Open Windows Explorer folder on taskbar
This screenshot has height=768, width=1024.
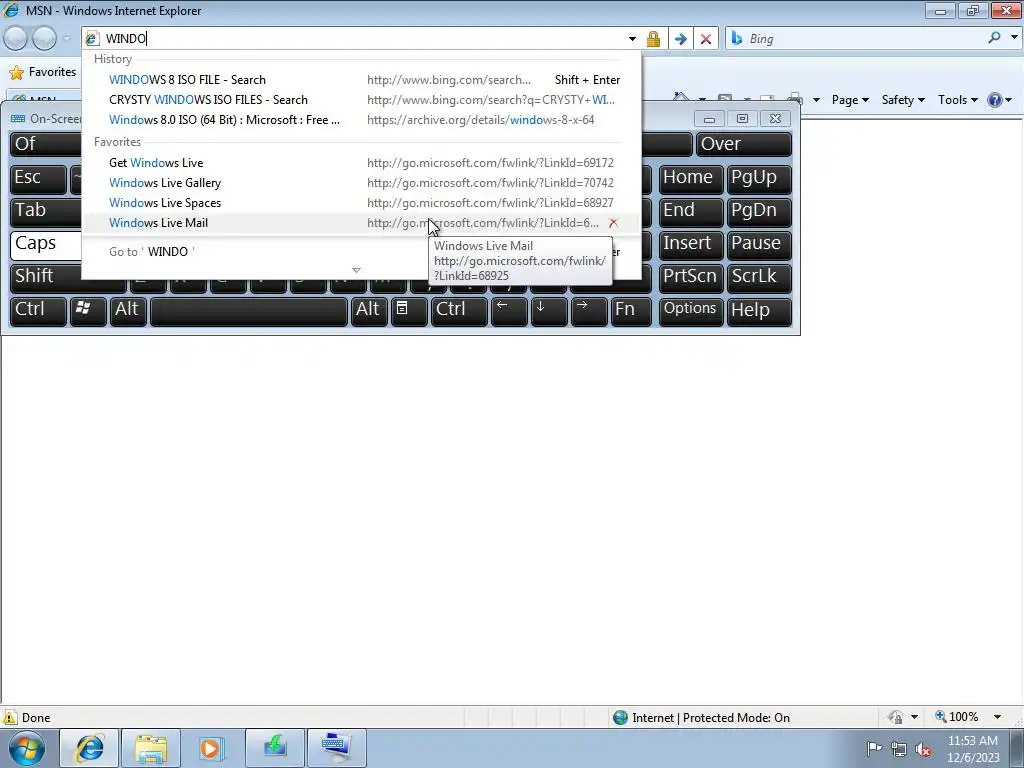[151, 748]
